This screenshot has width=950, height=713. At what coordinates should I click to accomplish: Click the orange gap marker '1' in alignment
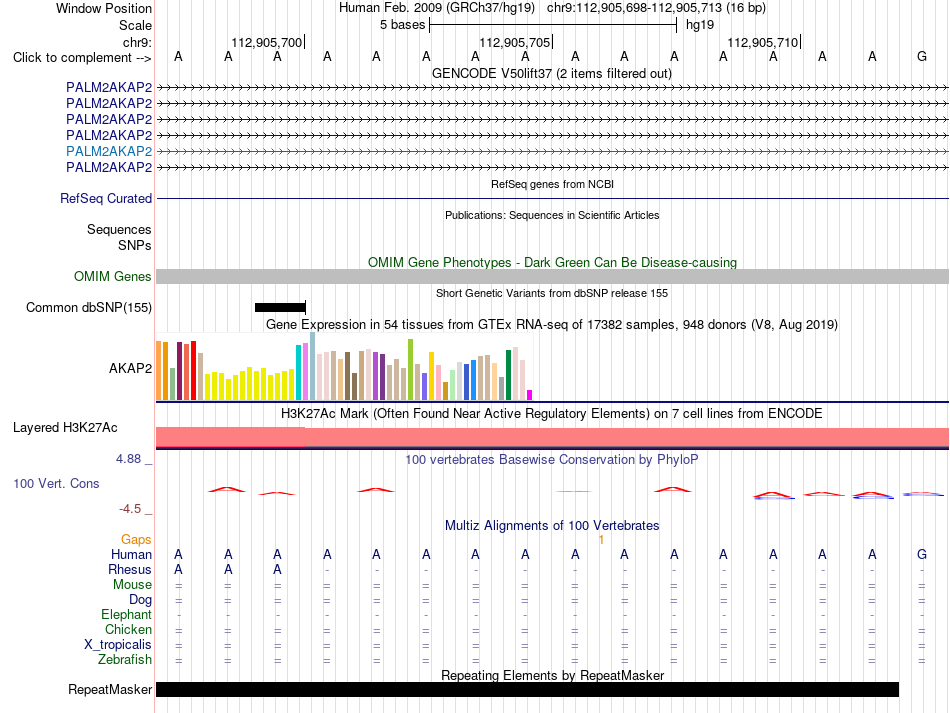[601, 539]
